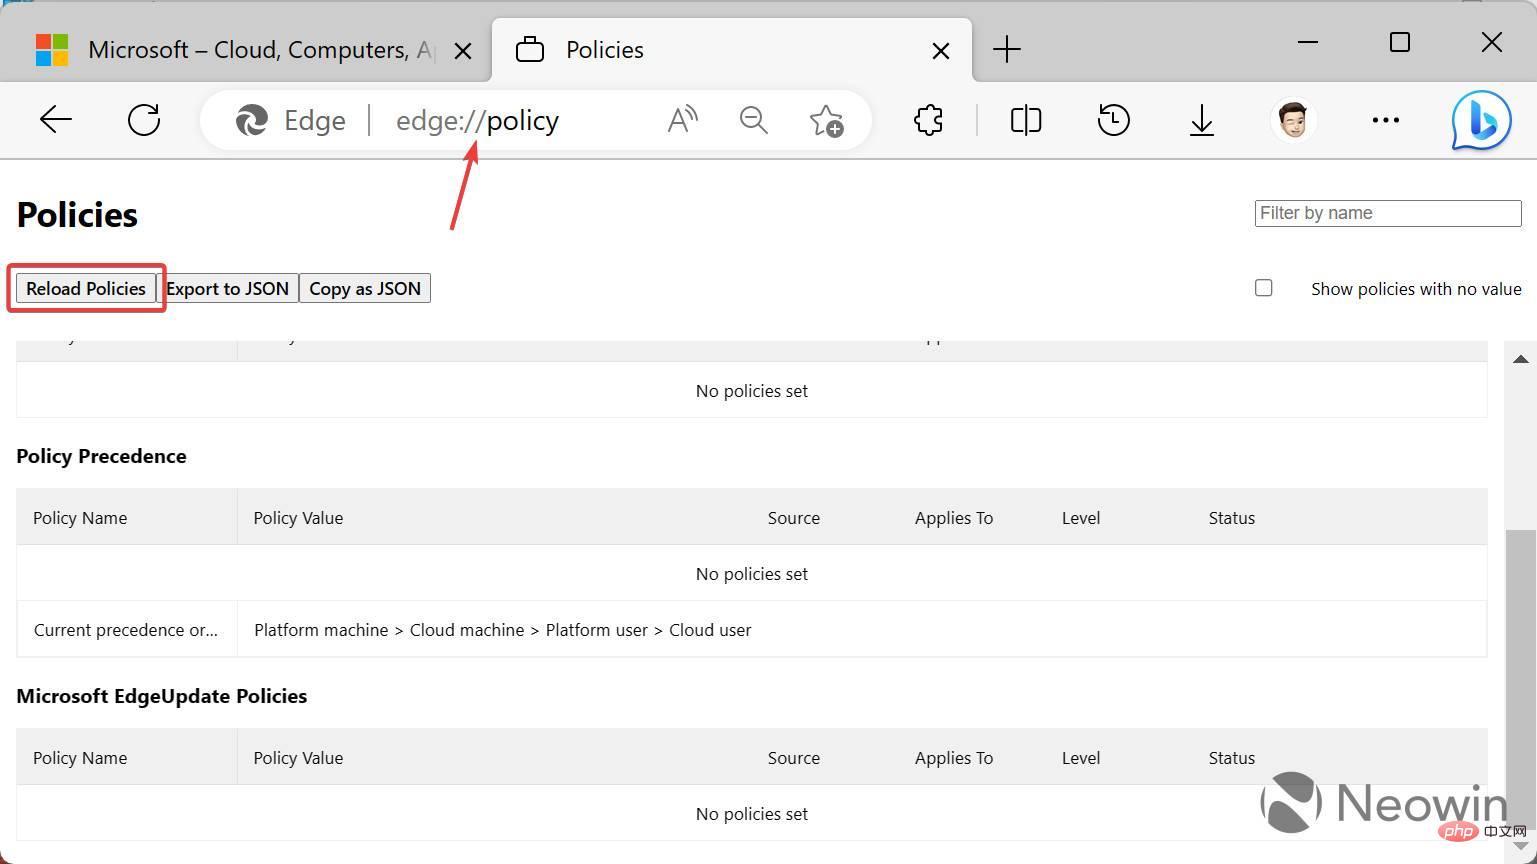Add this page to favorites
This screenshot has height=864, width=1537.
826,121
